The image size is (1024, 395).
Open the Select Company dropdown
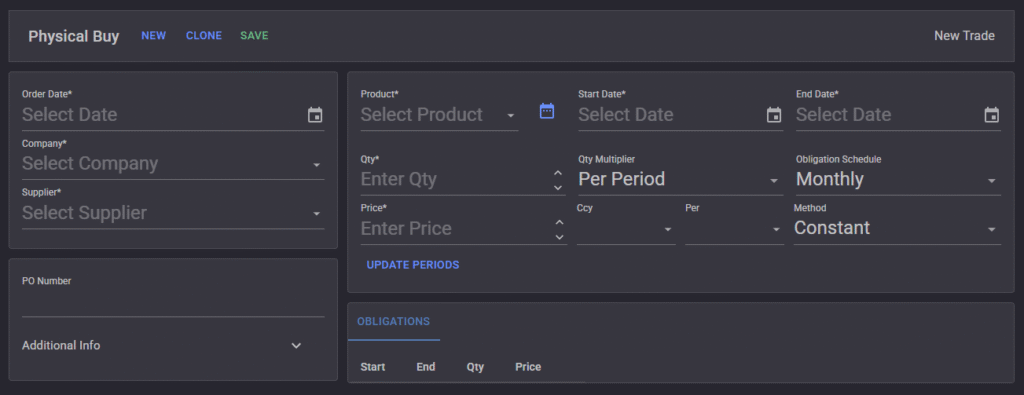173,164
